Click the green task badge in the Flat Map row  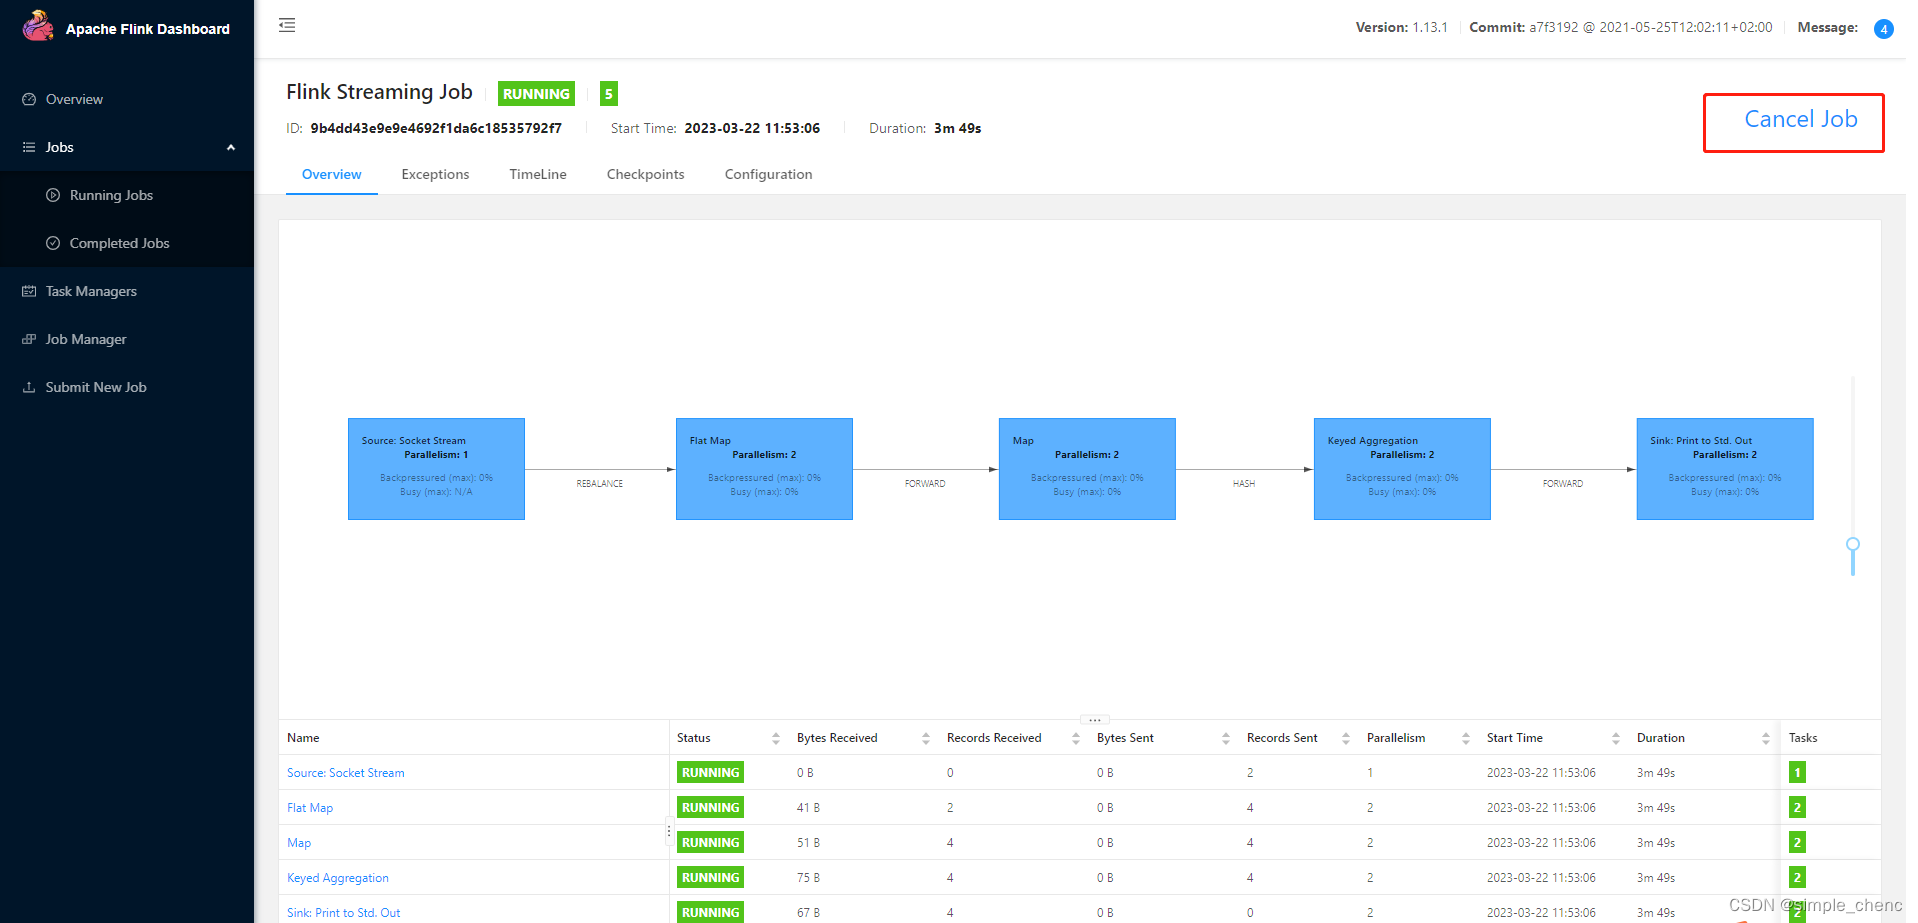[1797, 807]
